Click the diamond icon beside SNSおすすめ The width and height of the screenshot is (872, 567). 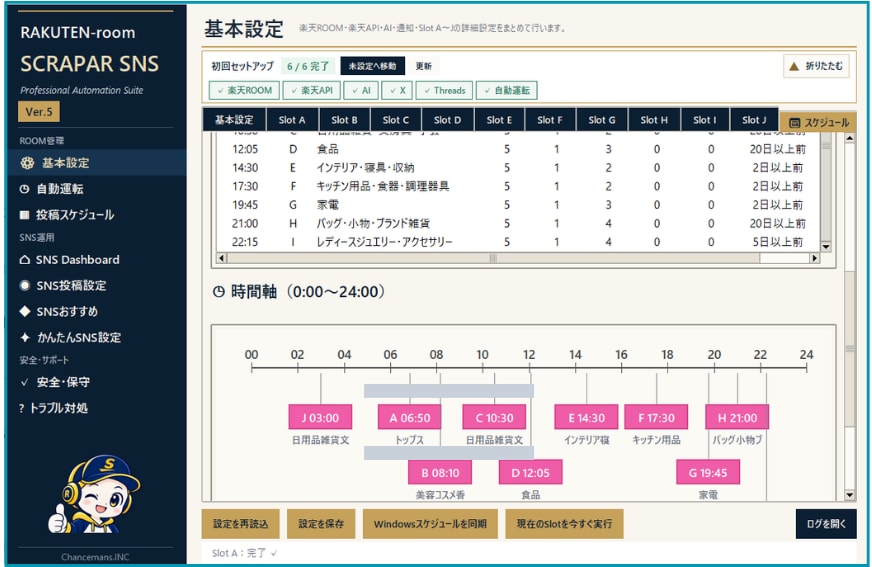click(x=24, y=311)
